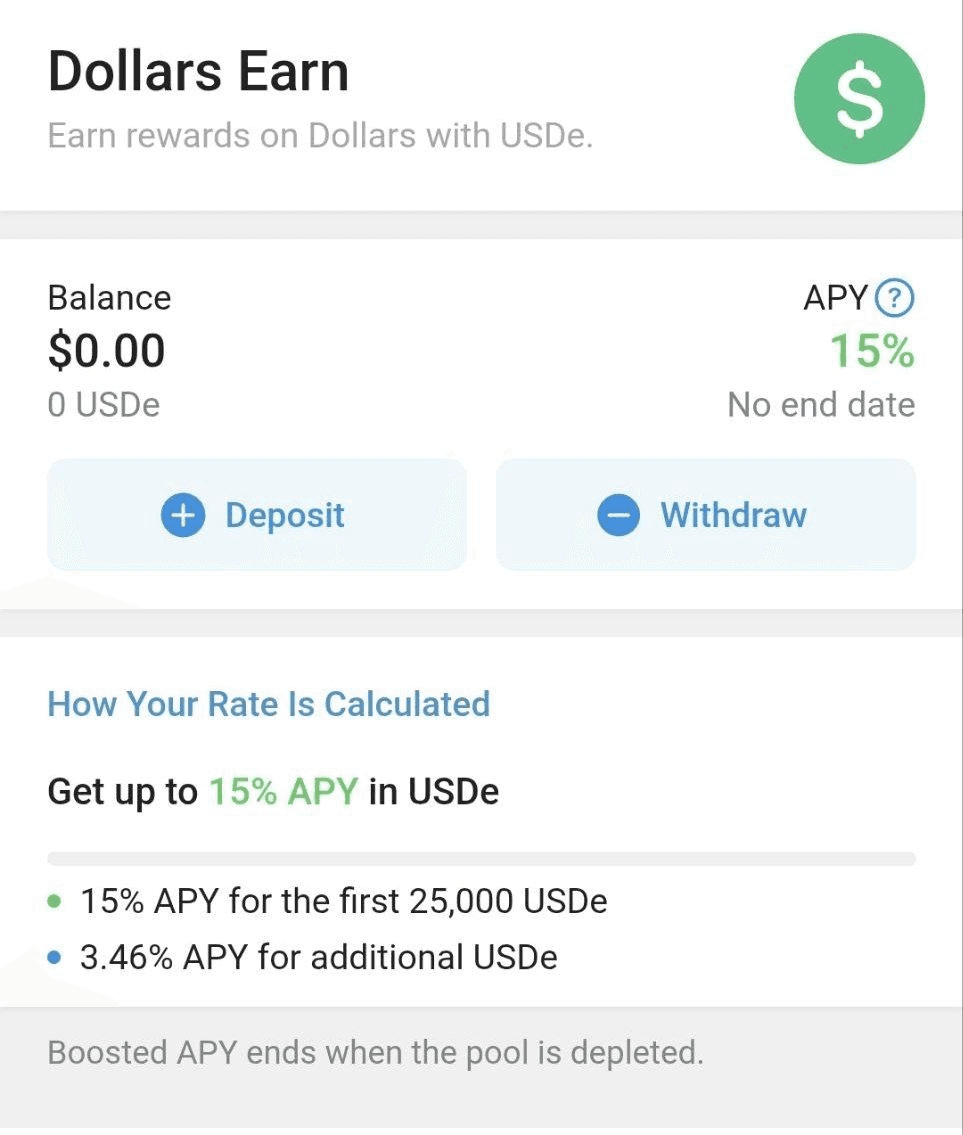Click the Boosted APY ends notice
This screenshot has width=963, height=1135.
(375, 1052)
